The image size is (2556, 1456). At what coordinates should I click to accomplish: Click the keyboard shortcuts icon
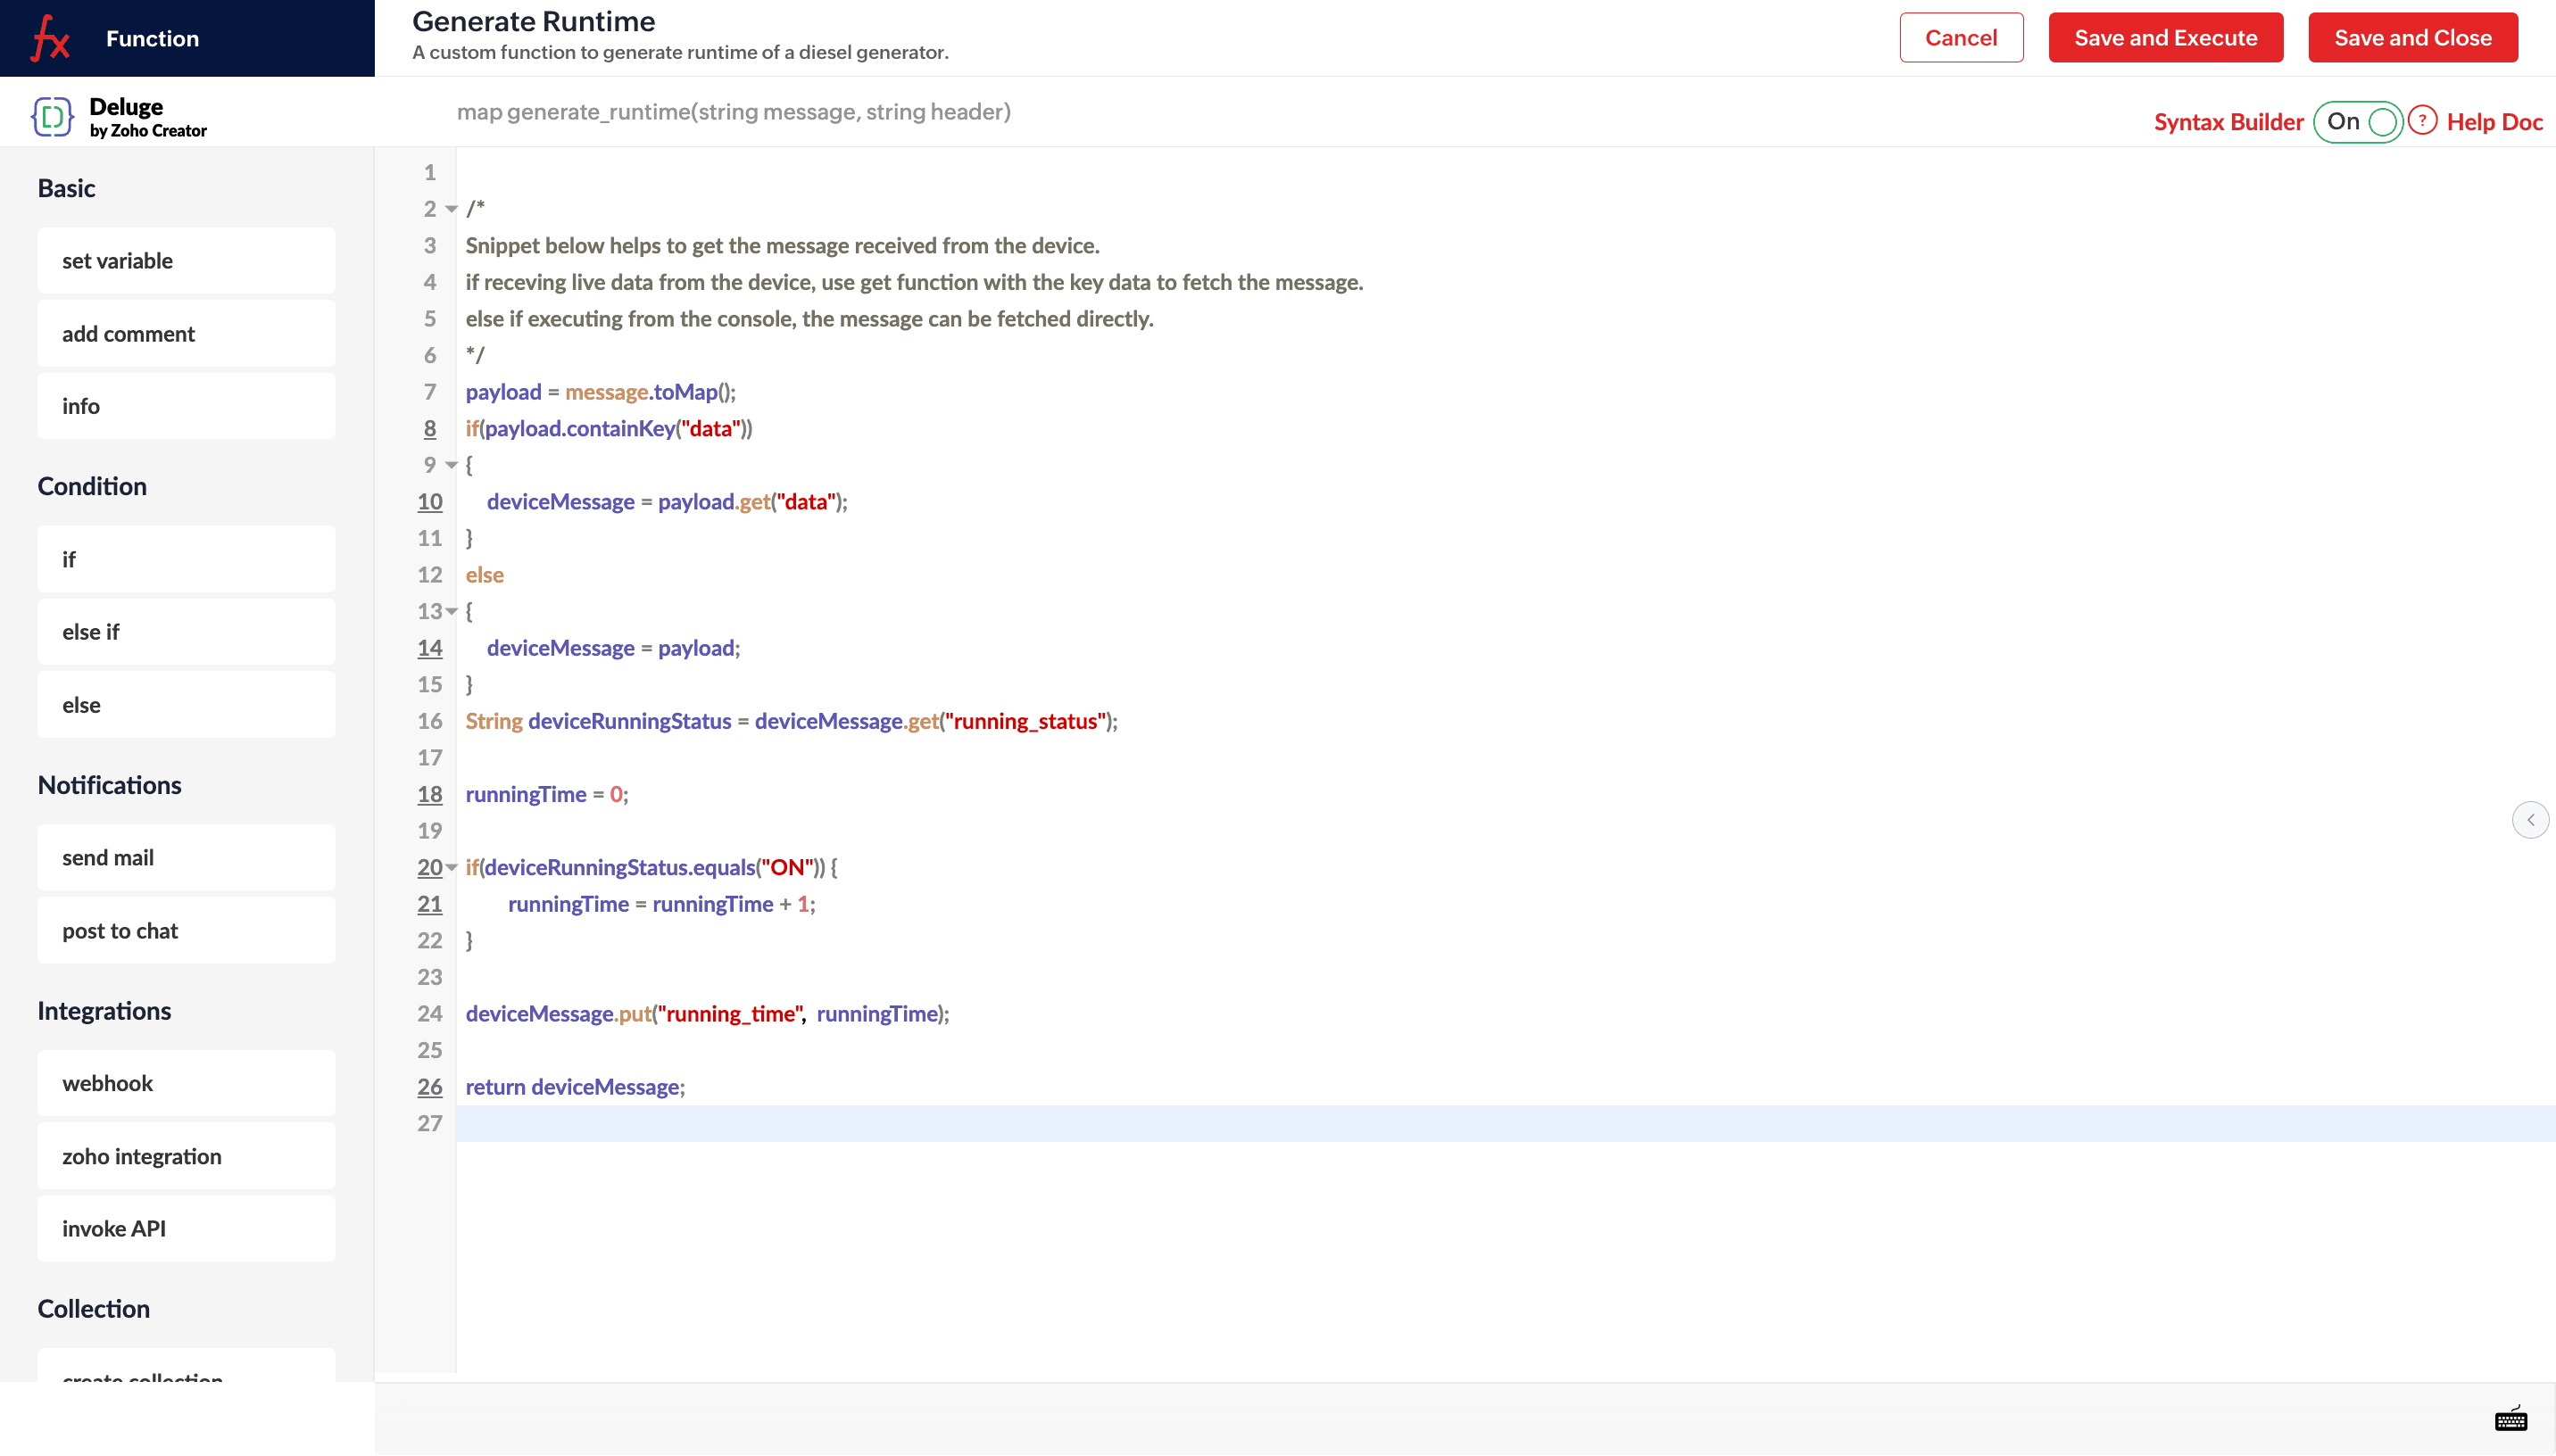tap(2510, 1419)
